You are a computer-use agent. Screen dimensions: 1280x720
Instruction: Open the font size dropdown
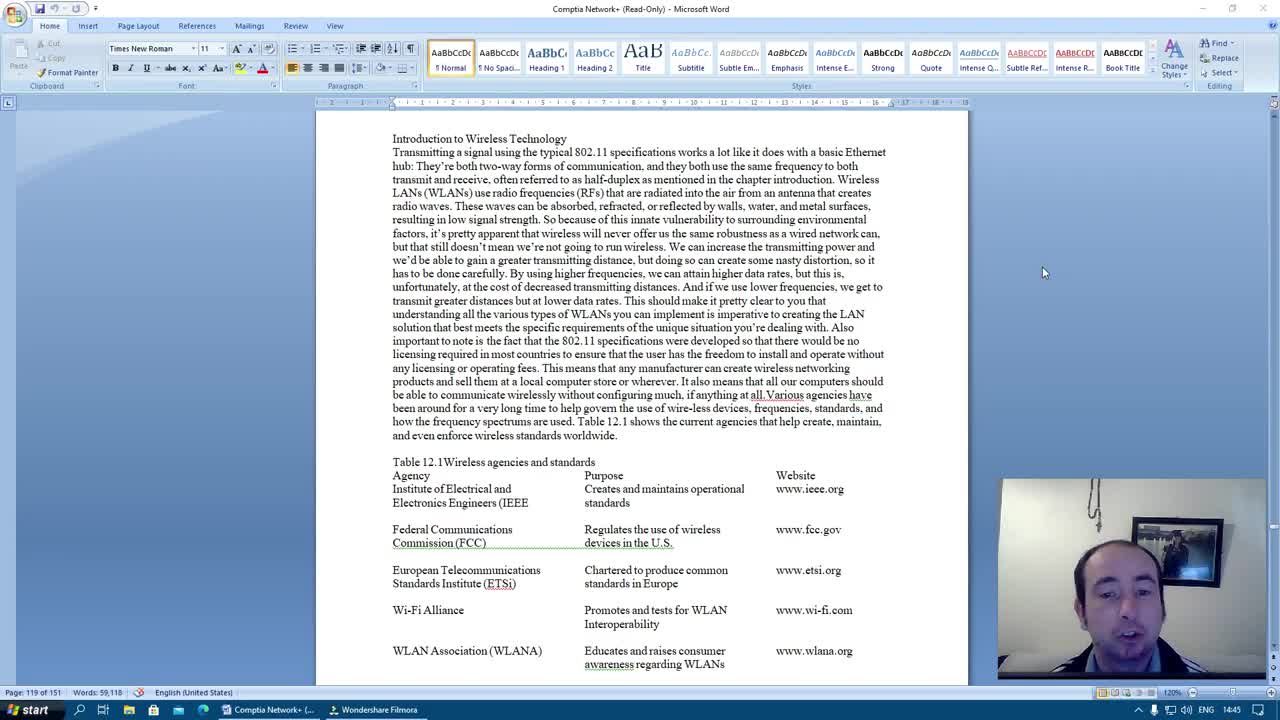tap(222, 48)
